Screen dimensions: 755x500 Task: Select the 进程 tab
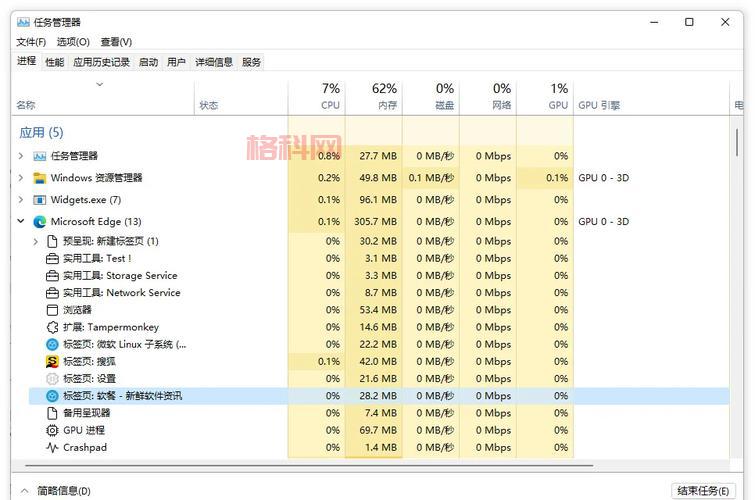point(26,61)
